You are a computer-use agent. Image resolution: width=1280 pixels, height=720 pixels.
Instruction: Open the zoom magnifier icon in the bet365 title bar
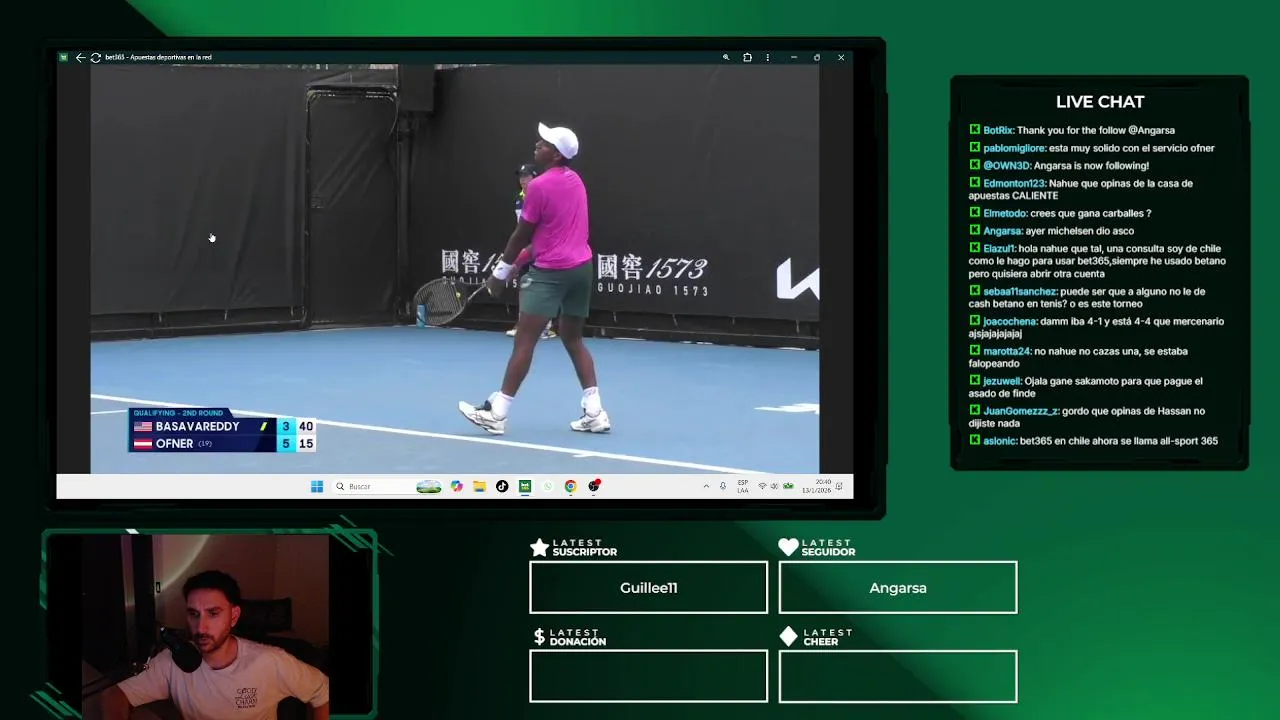click(726, 57)
